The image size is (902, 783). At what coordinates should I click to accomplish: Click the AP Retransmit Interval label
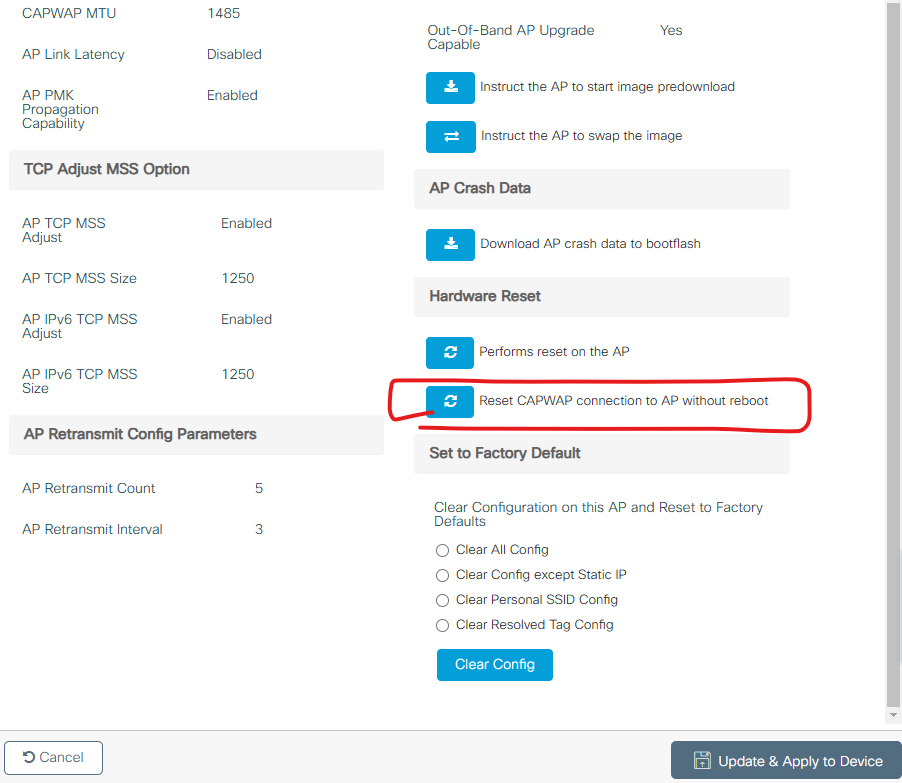pyautogui.click(x=92, y=529)
